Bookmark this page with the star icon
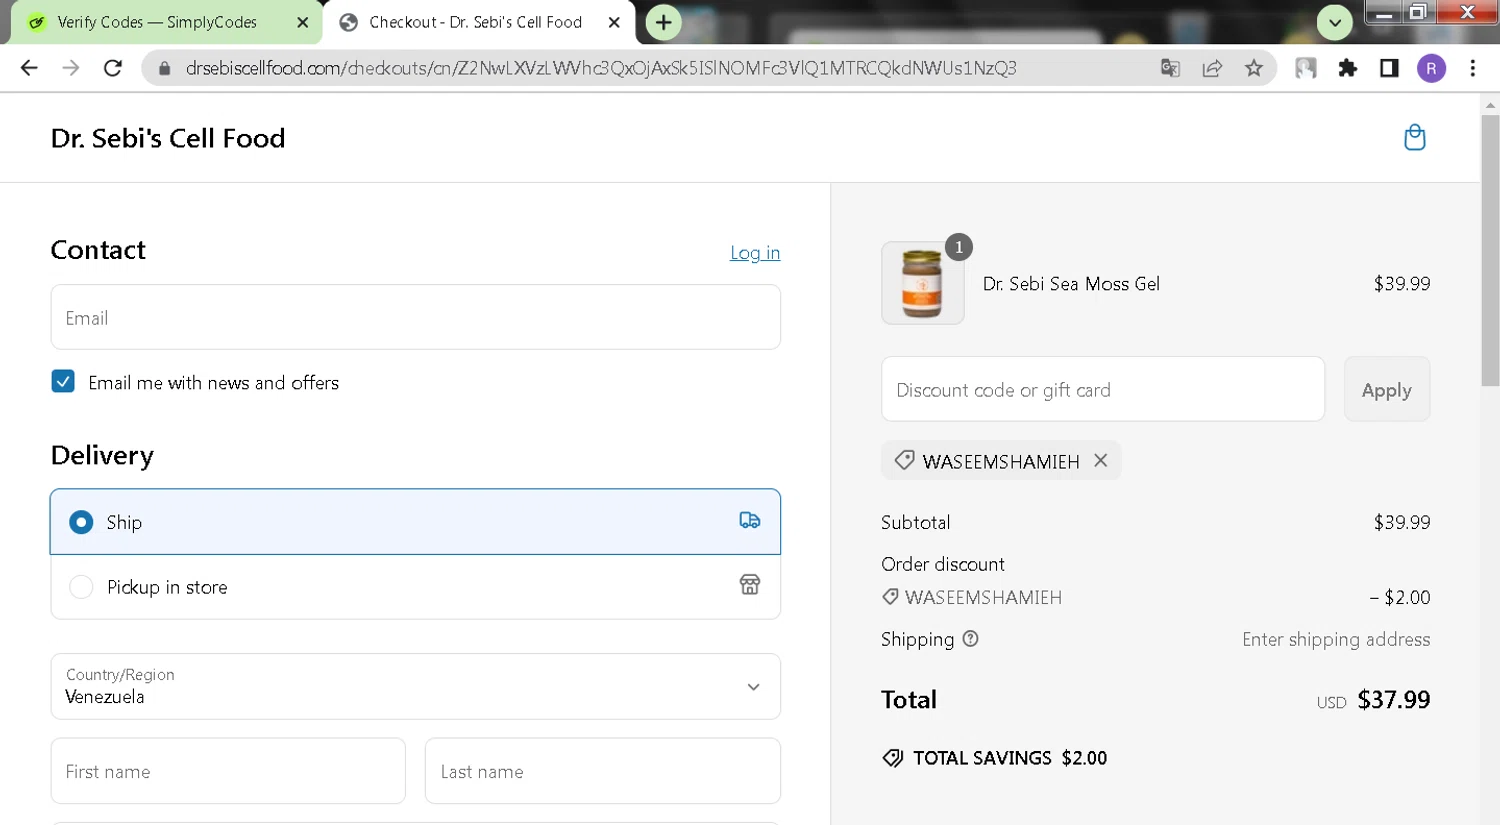This screenshot has height=825, width=1500. (x=1254, y=68)
